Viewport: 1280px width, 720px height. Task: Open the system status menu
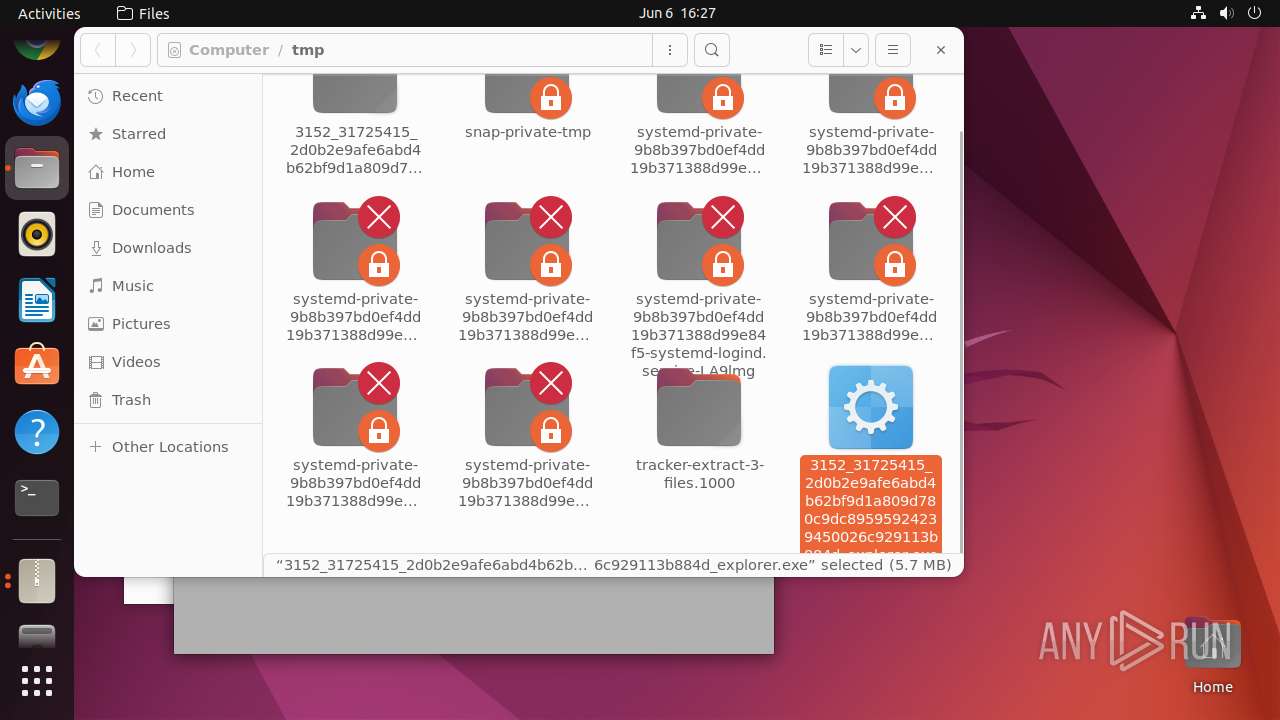click(1227, 13)
